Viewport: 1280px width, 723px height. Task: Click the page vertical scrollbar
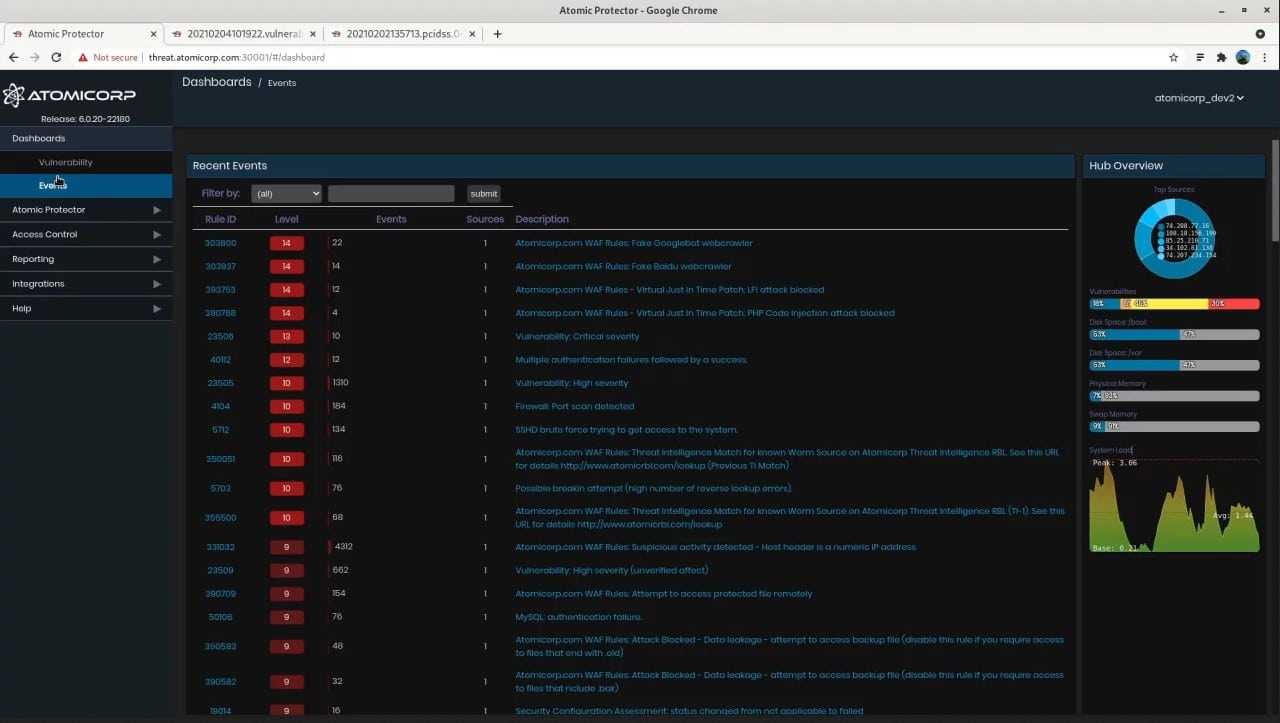pos(1275,190)
